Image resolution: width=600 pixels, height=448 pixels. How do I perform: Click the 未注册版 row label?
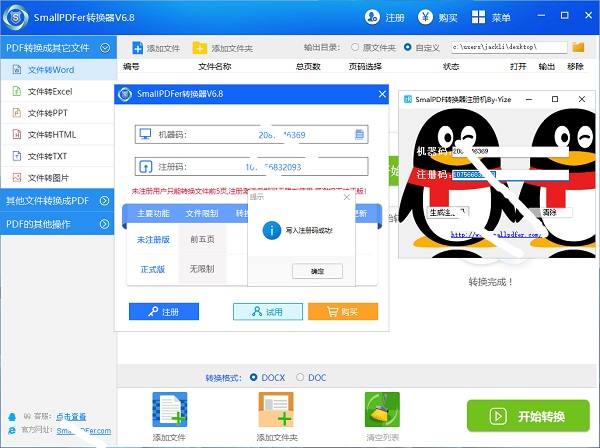153,239
